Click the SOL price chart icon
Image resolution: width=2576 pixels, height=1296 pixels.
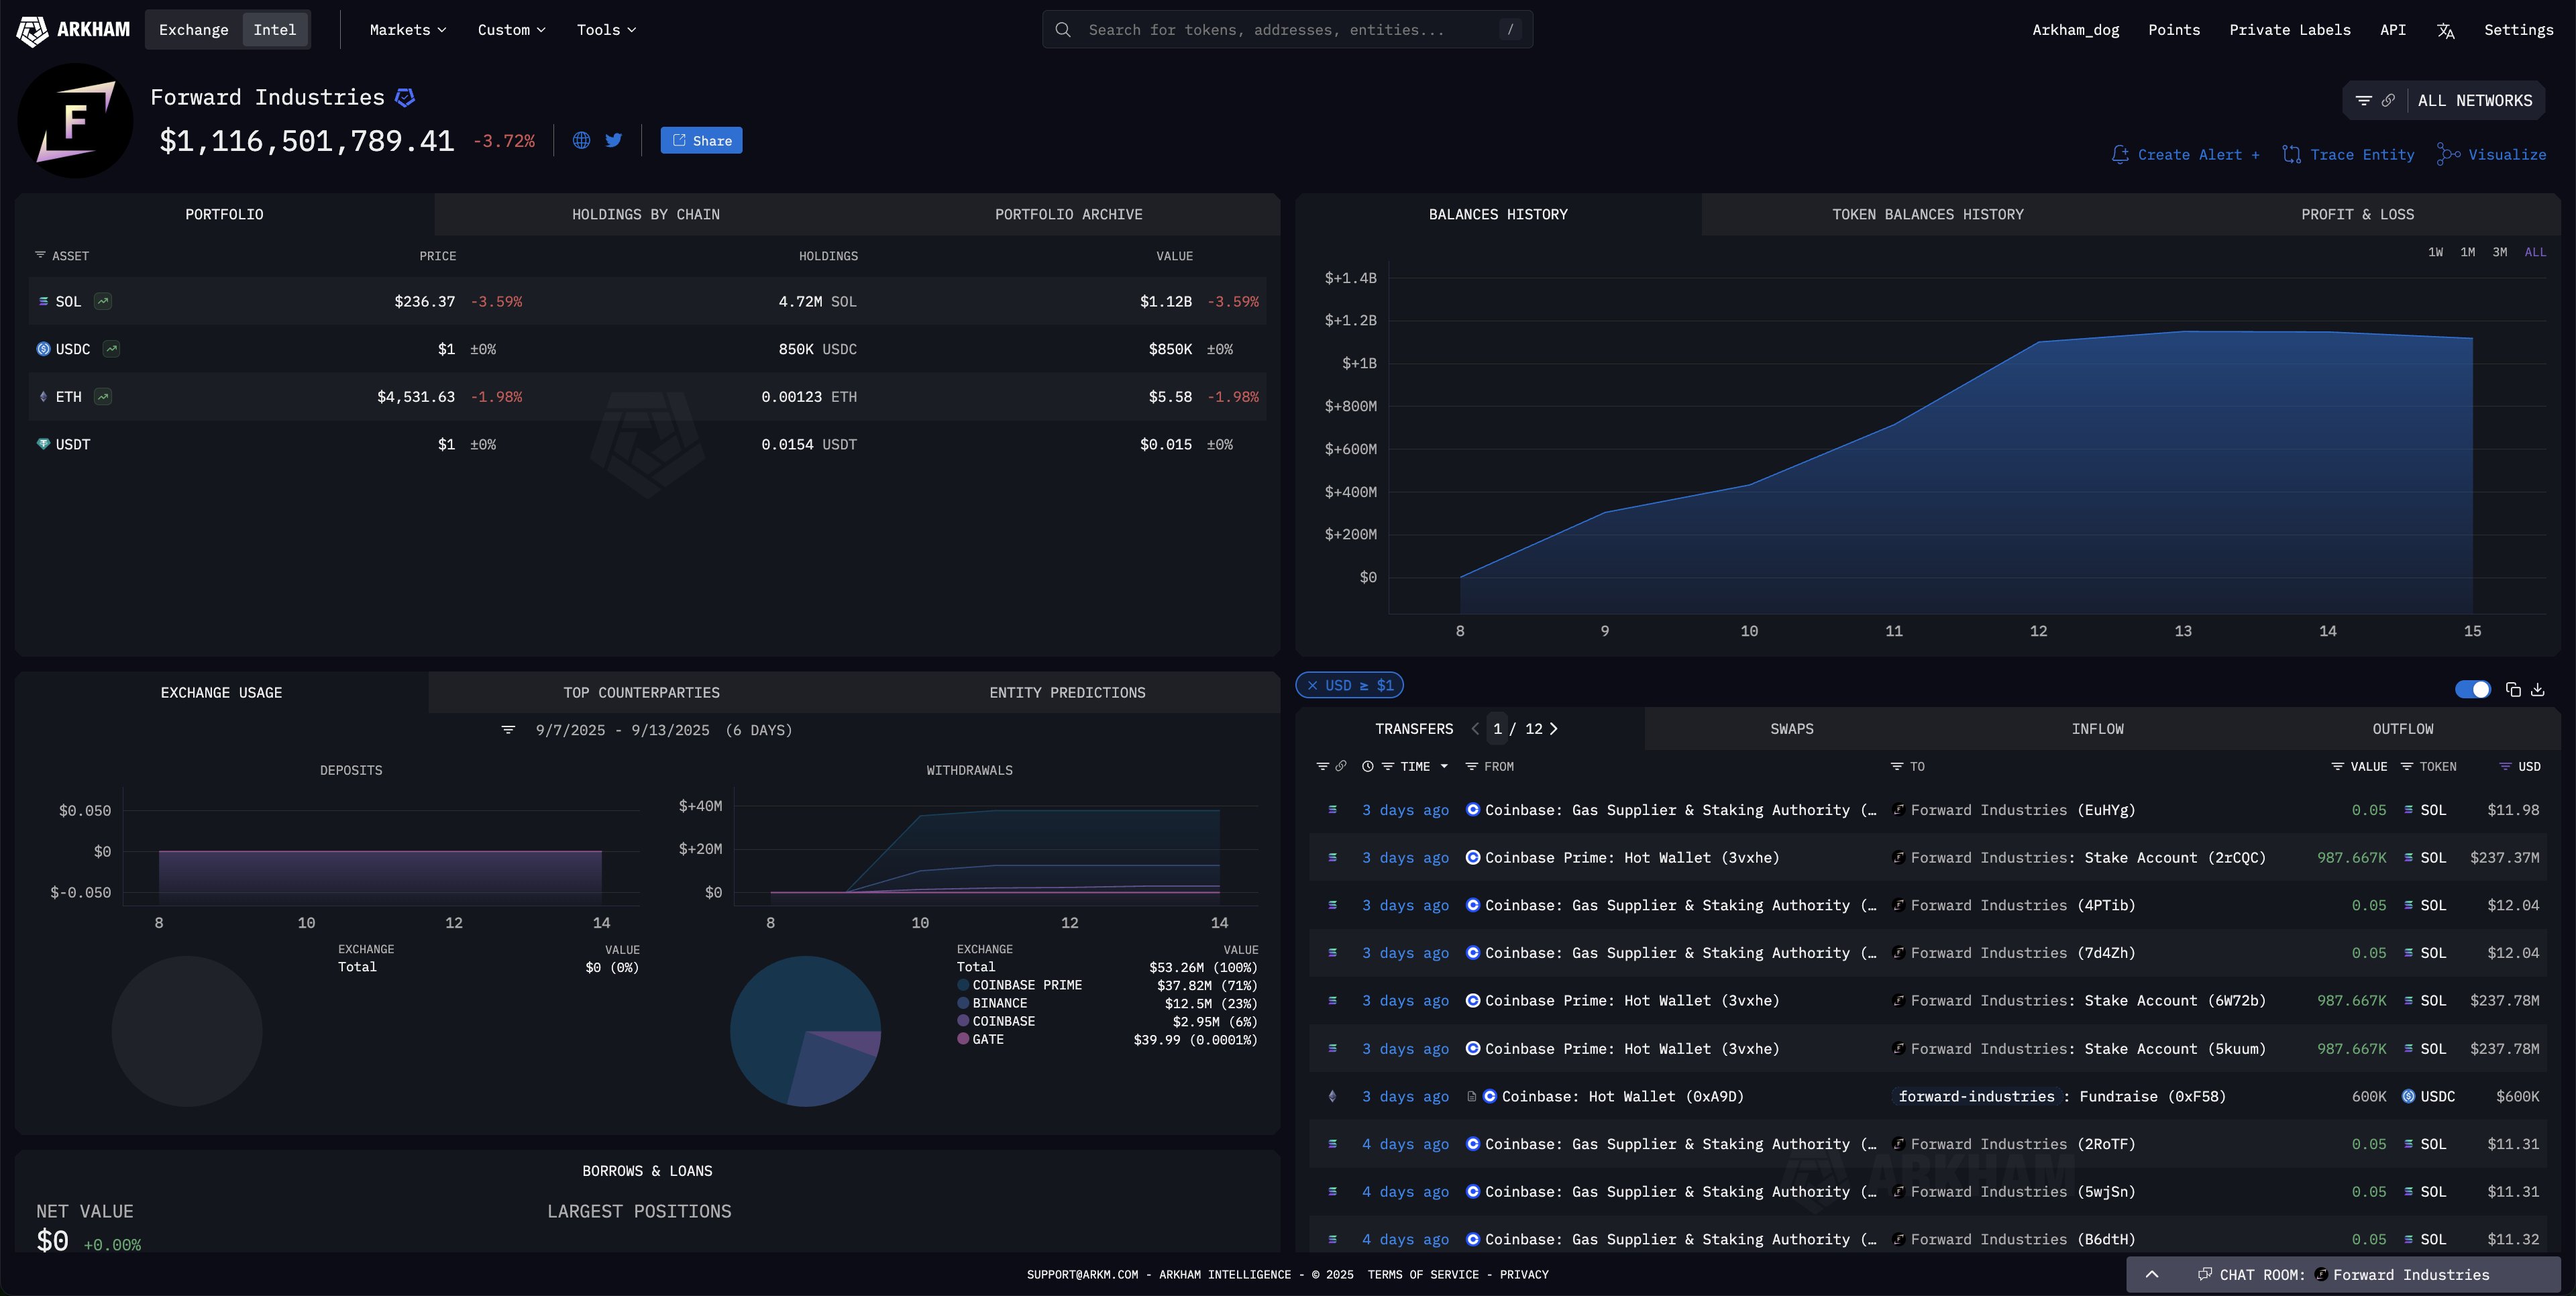tap(103, 301)
